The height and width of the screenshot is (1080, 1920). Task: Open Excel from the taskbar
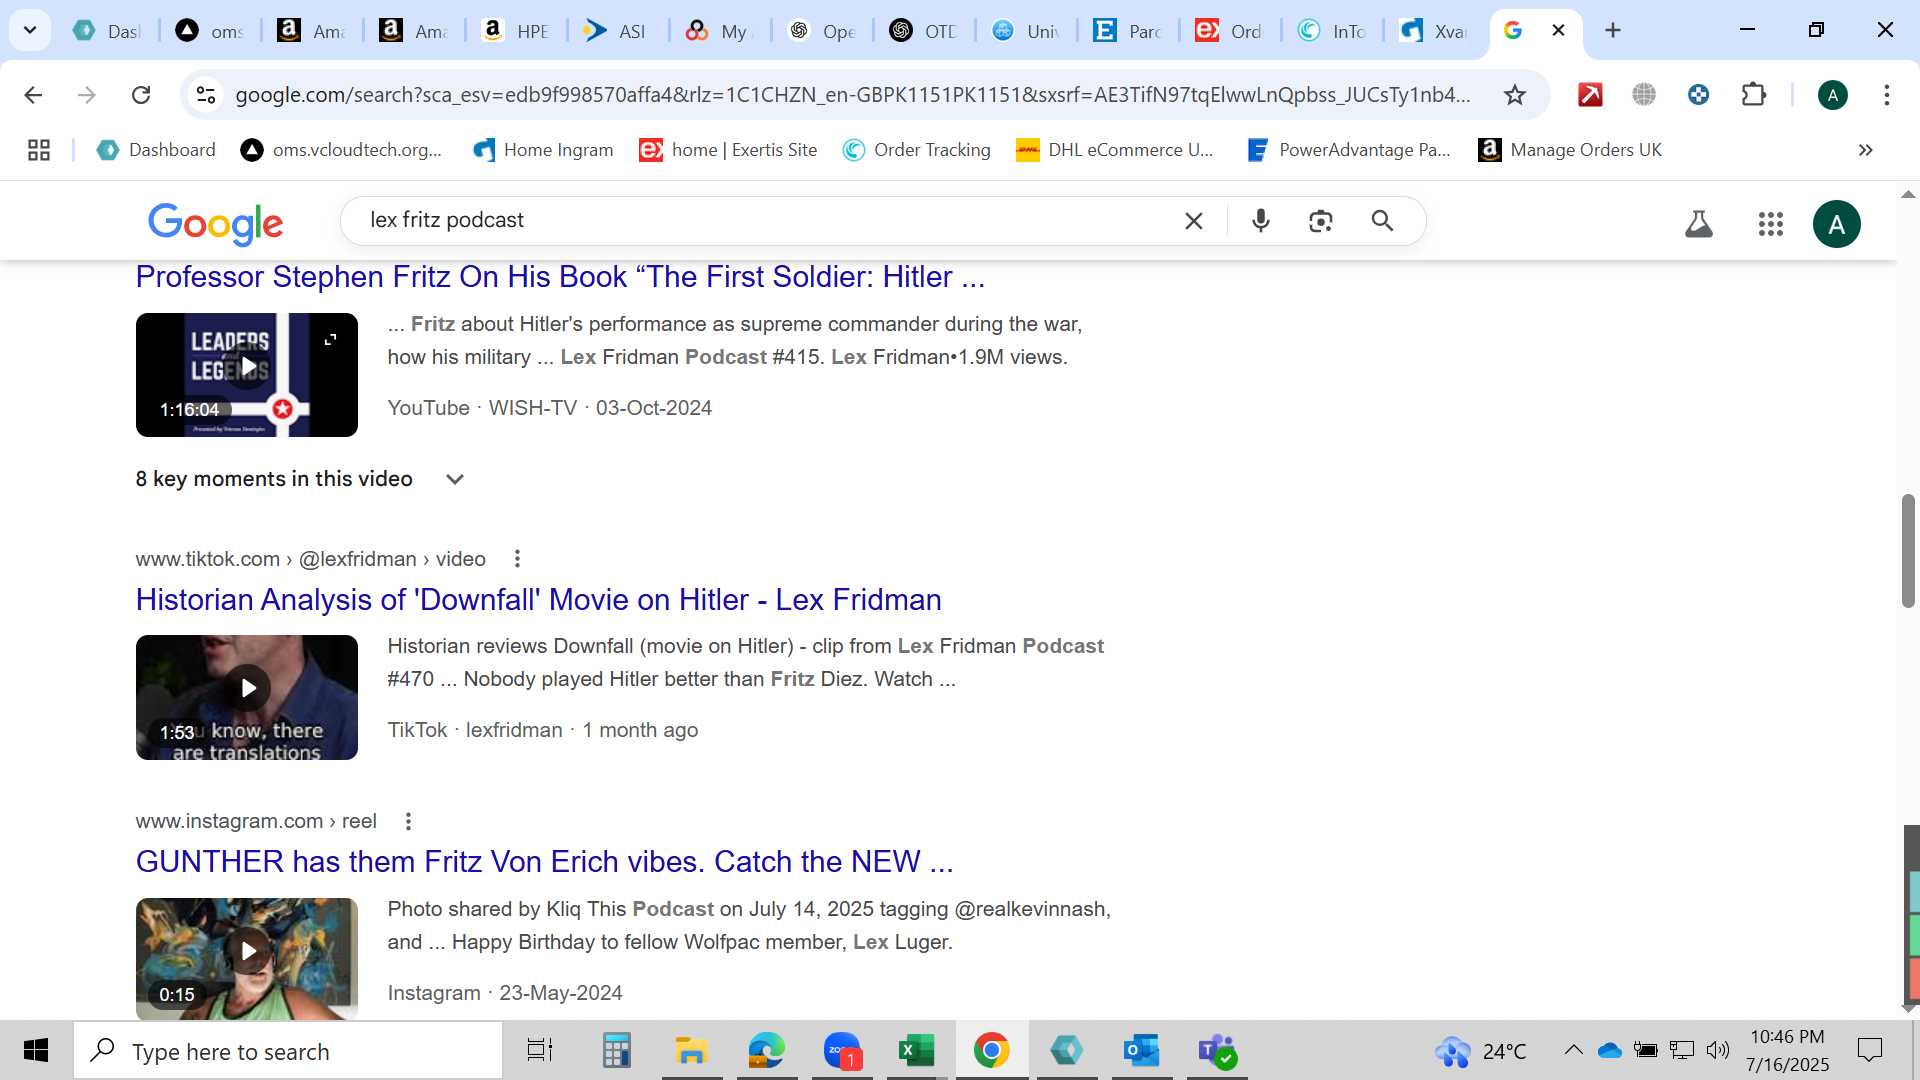pos(916,1051)
